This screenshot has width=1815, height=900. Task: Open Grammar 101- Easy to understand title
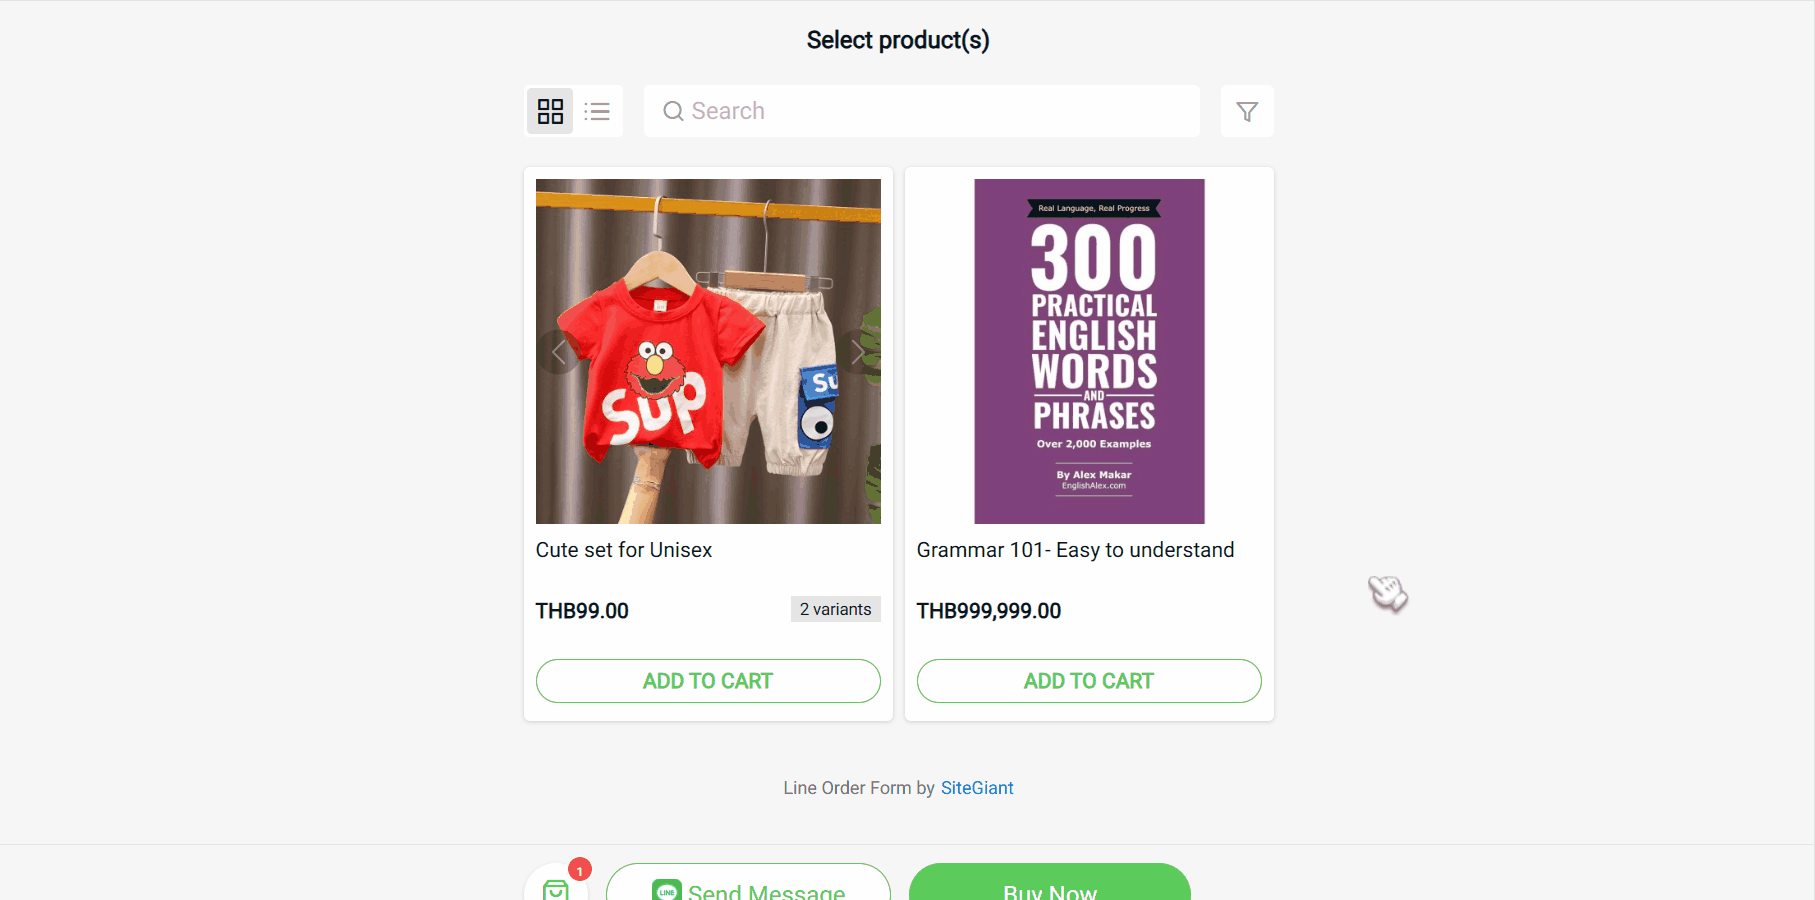pos(1075,550)
